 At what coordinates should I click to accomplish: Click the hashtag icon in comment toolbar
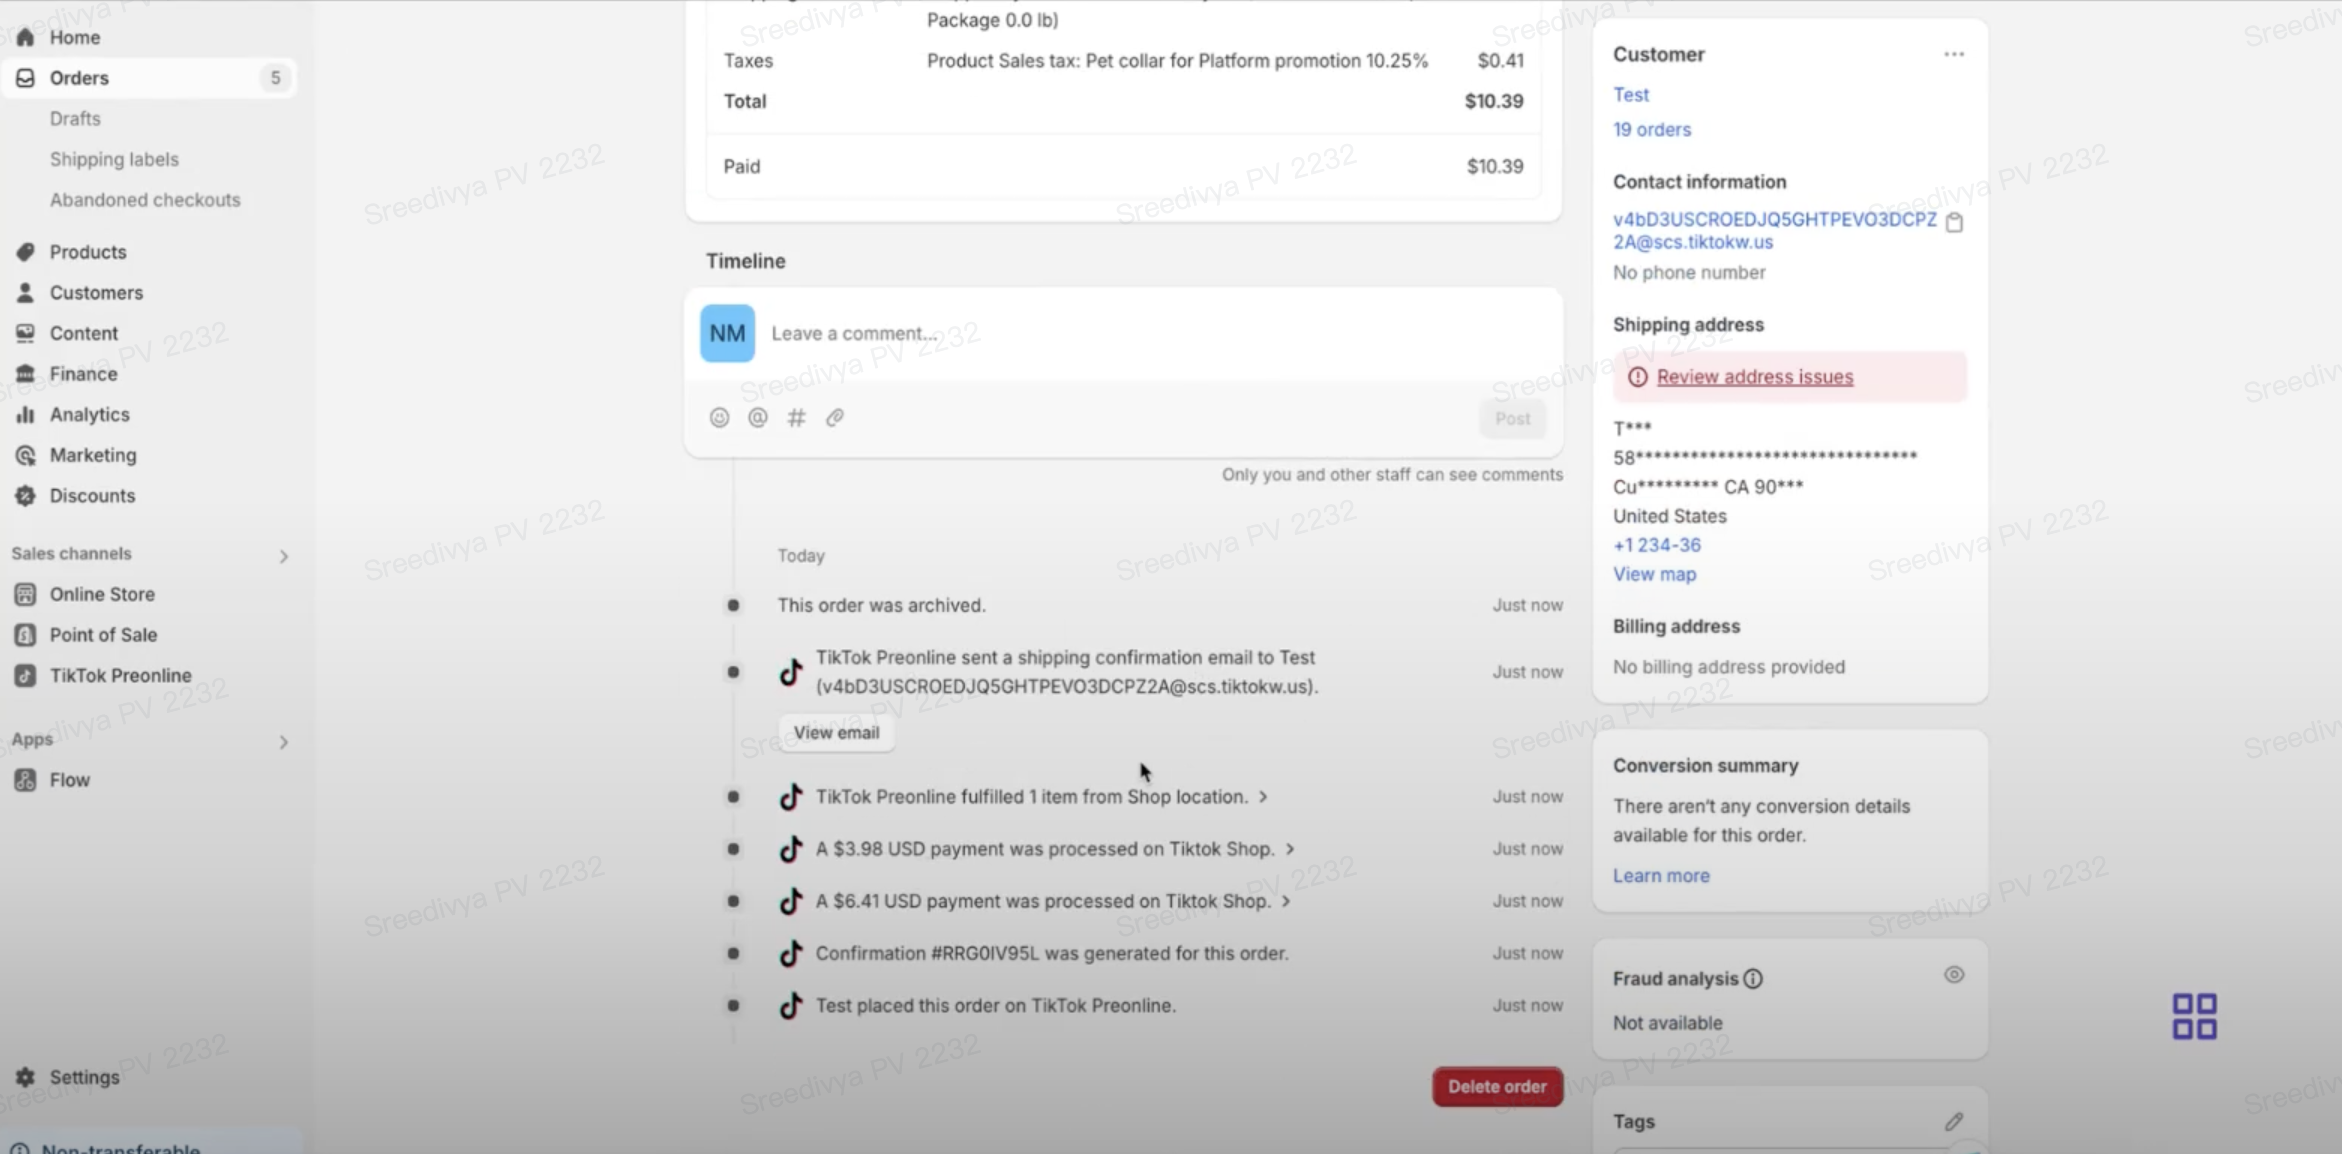click(796, 418)
